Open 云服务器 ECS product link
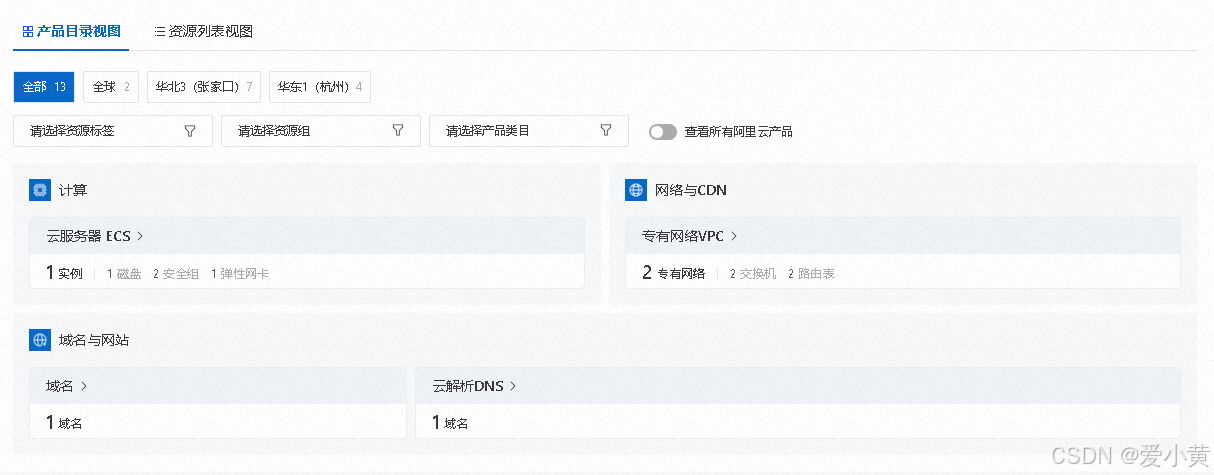 click(89, 236)
